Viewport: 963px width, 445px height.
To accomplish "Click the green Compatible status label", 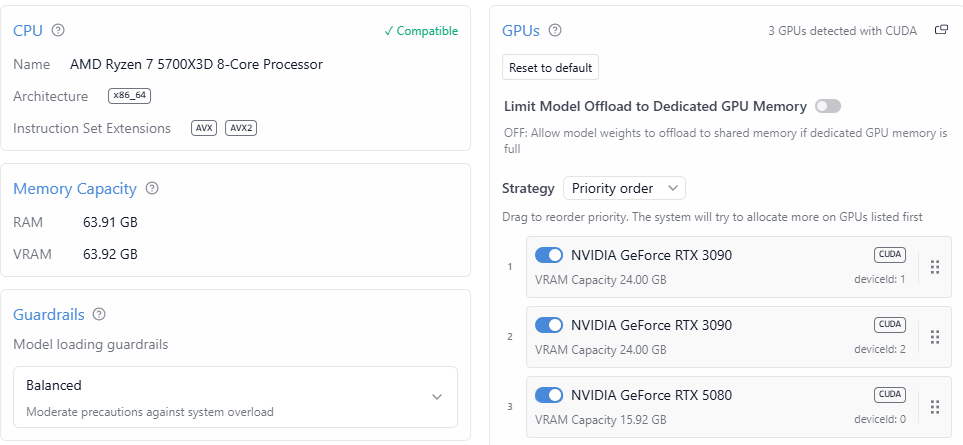I will coord(421,31).
